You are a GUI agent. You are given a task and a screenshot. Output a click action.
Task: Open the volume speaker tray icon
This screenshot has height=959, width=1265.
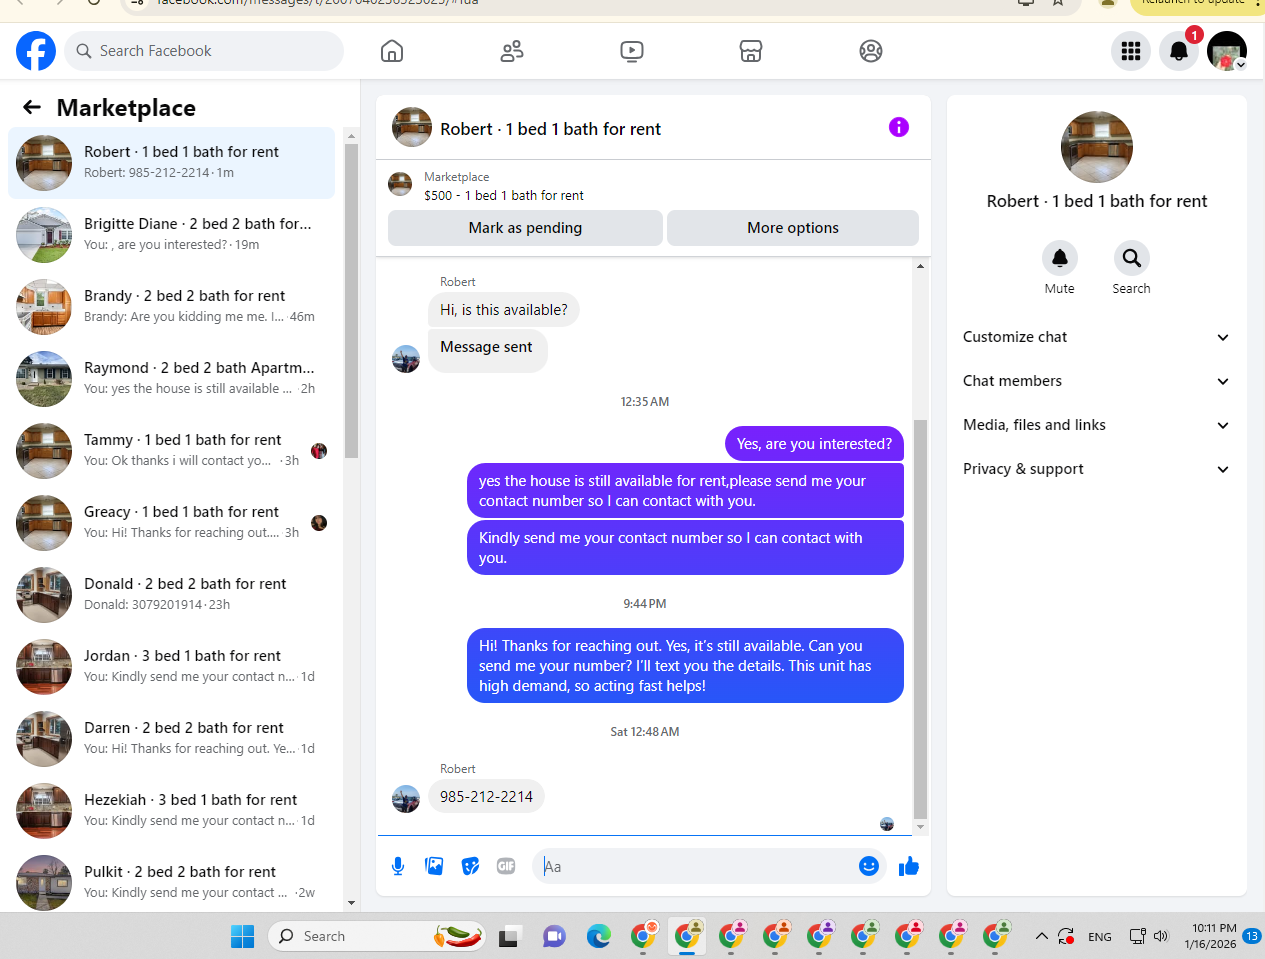pos(1161,936)
